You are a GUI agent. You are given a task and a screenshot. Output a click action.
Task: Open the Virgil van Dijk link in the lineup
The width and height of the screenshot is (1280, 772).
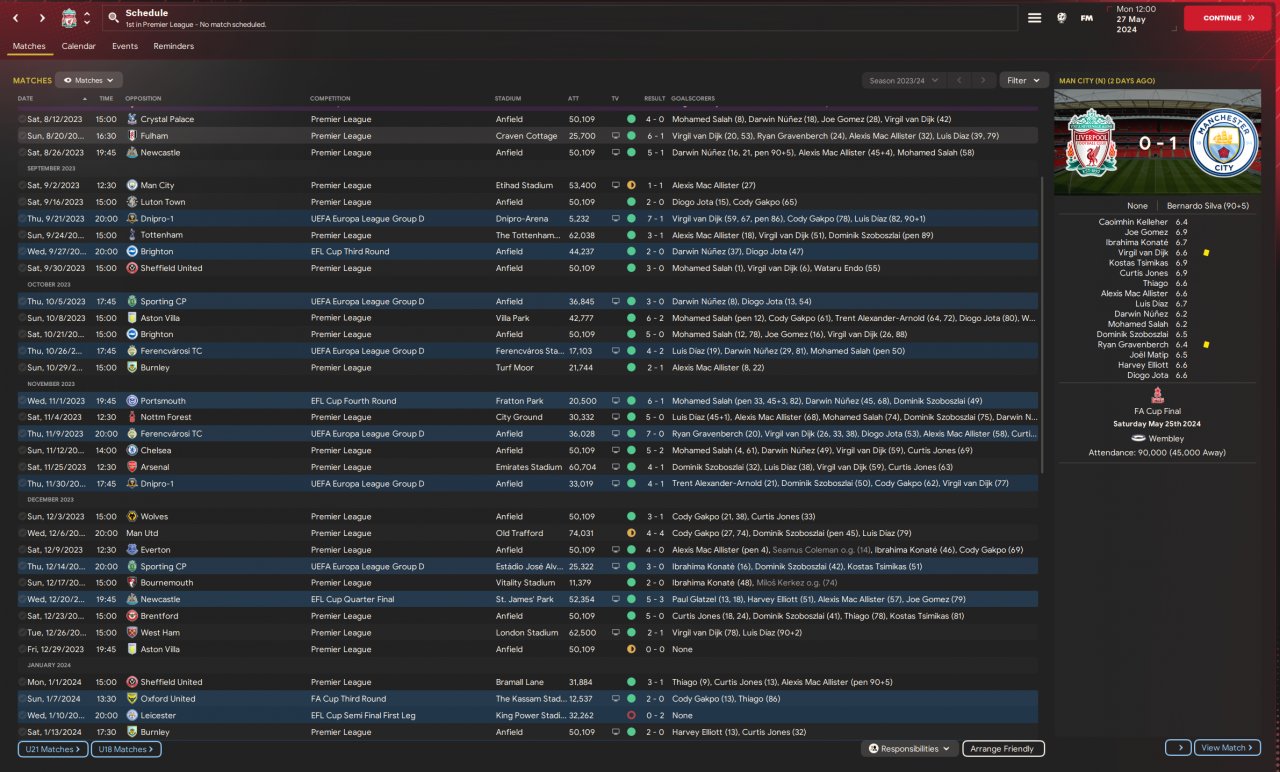tap(1145, 253)
